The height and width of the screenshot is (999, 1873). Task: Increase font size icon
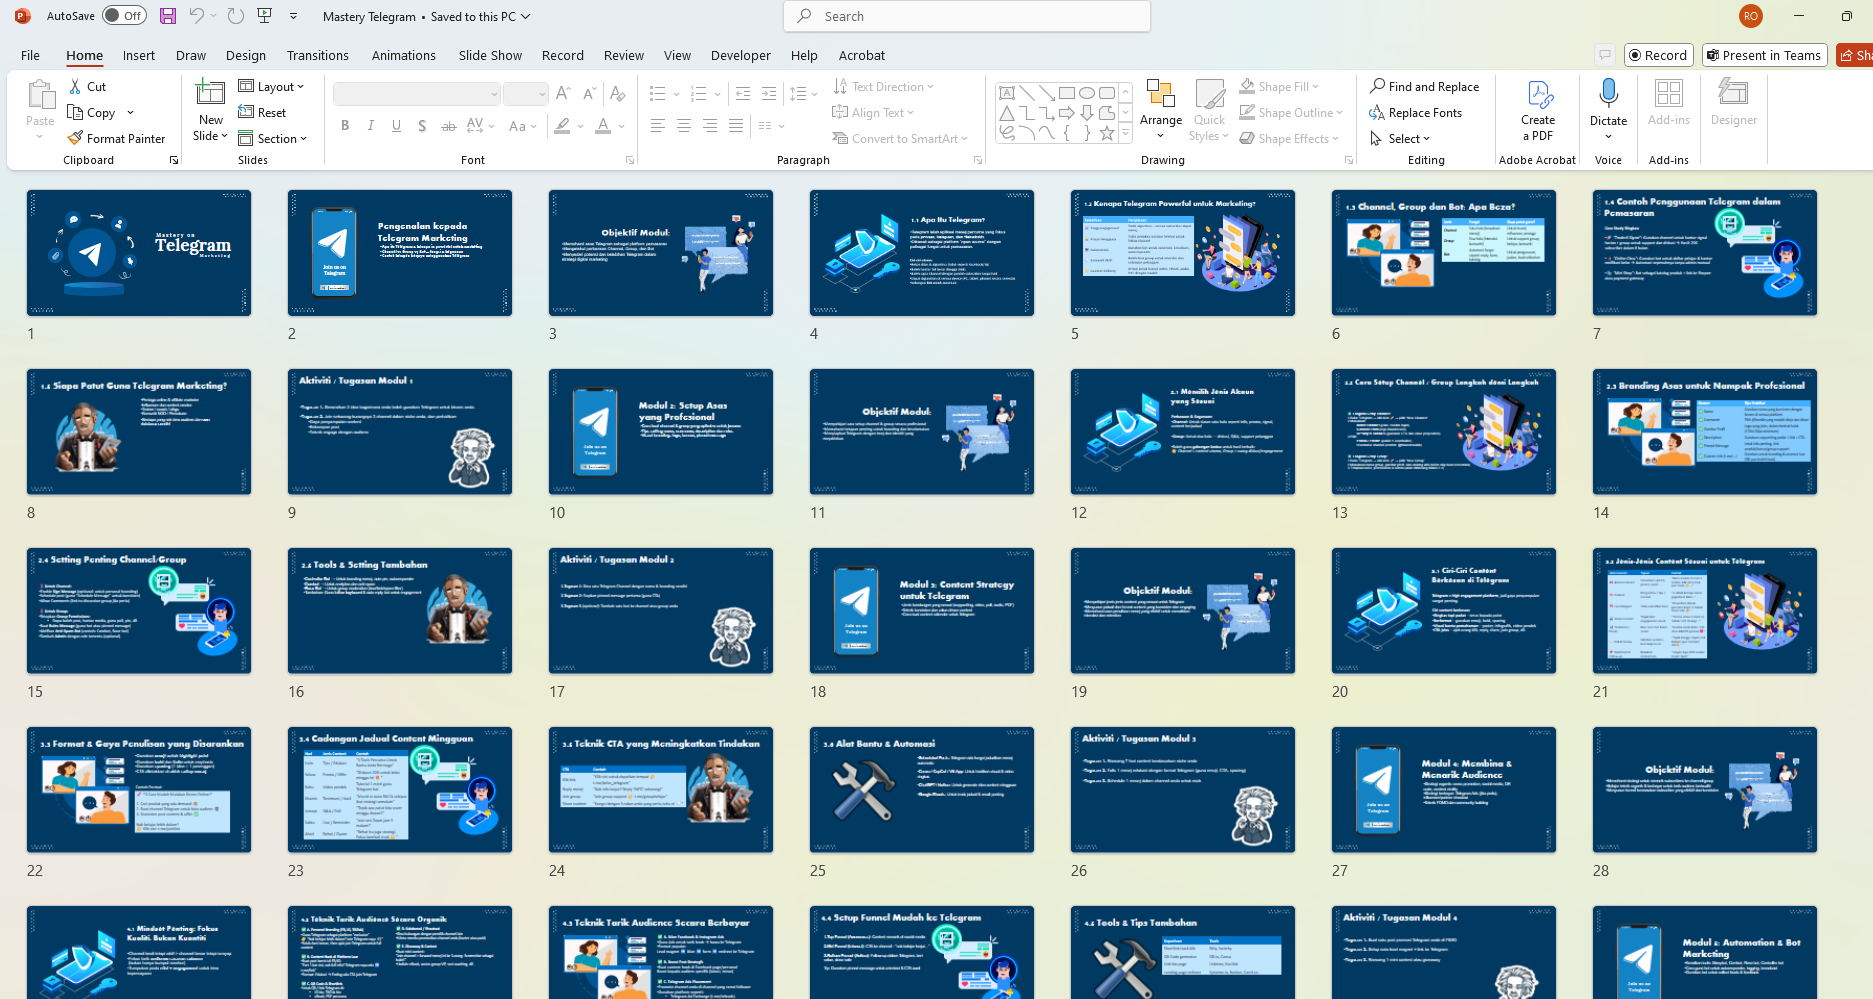pos(564,94)
